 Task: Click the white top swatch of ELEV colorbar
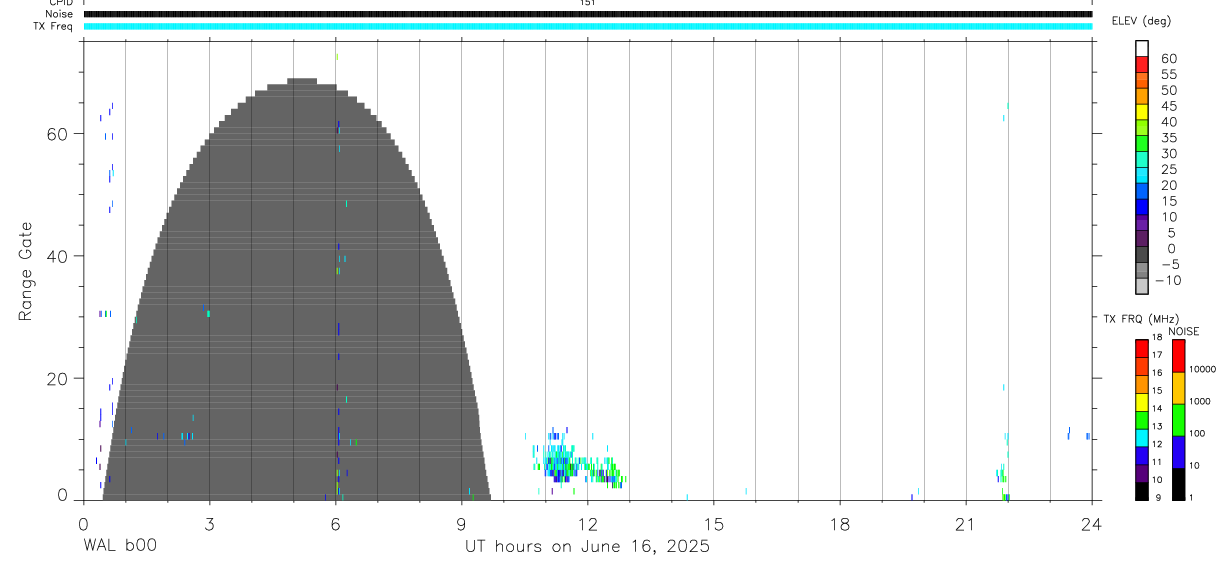[x=1142, y=48]
